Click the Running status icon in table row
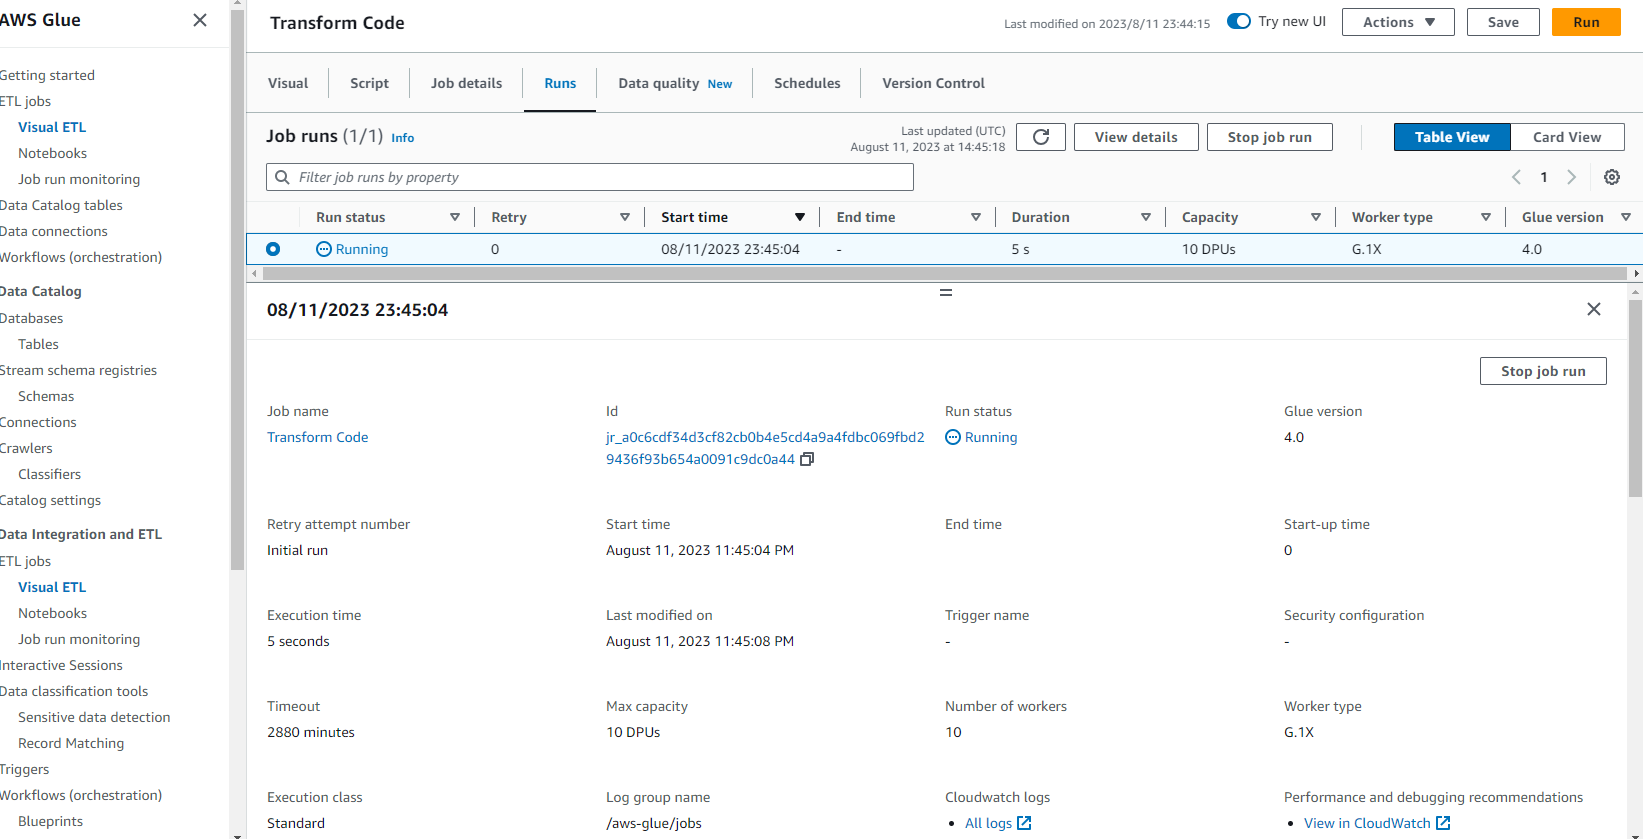 tap(324, 249)
